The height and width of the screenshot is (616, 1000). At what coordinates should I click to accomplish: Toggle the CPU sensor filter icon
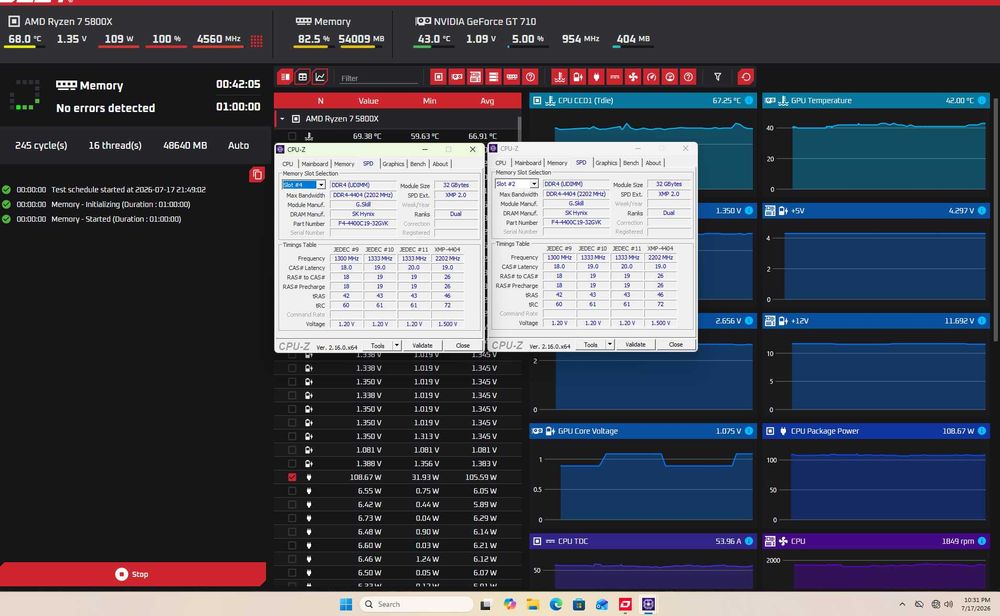[438, 77]
